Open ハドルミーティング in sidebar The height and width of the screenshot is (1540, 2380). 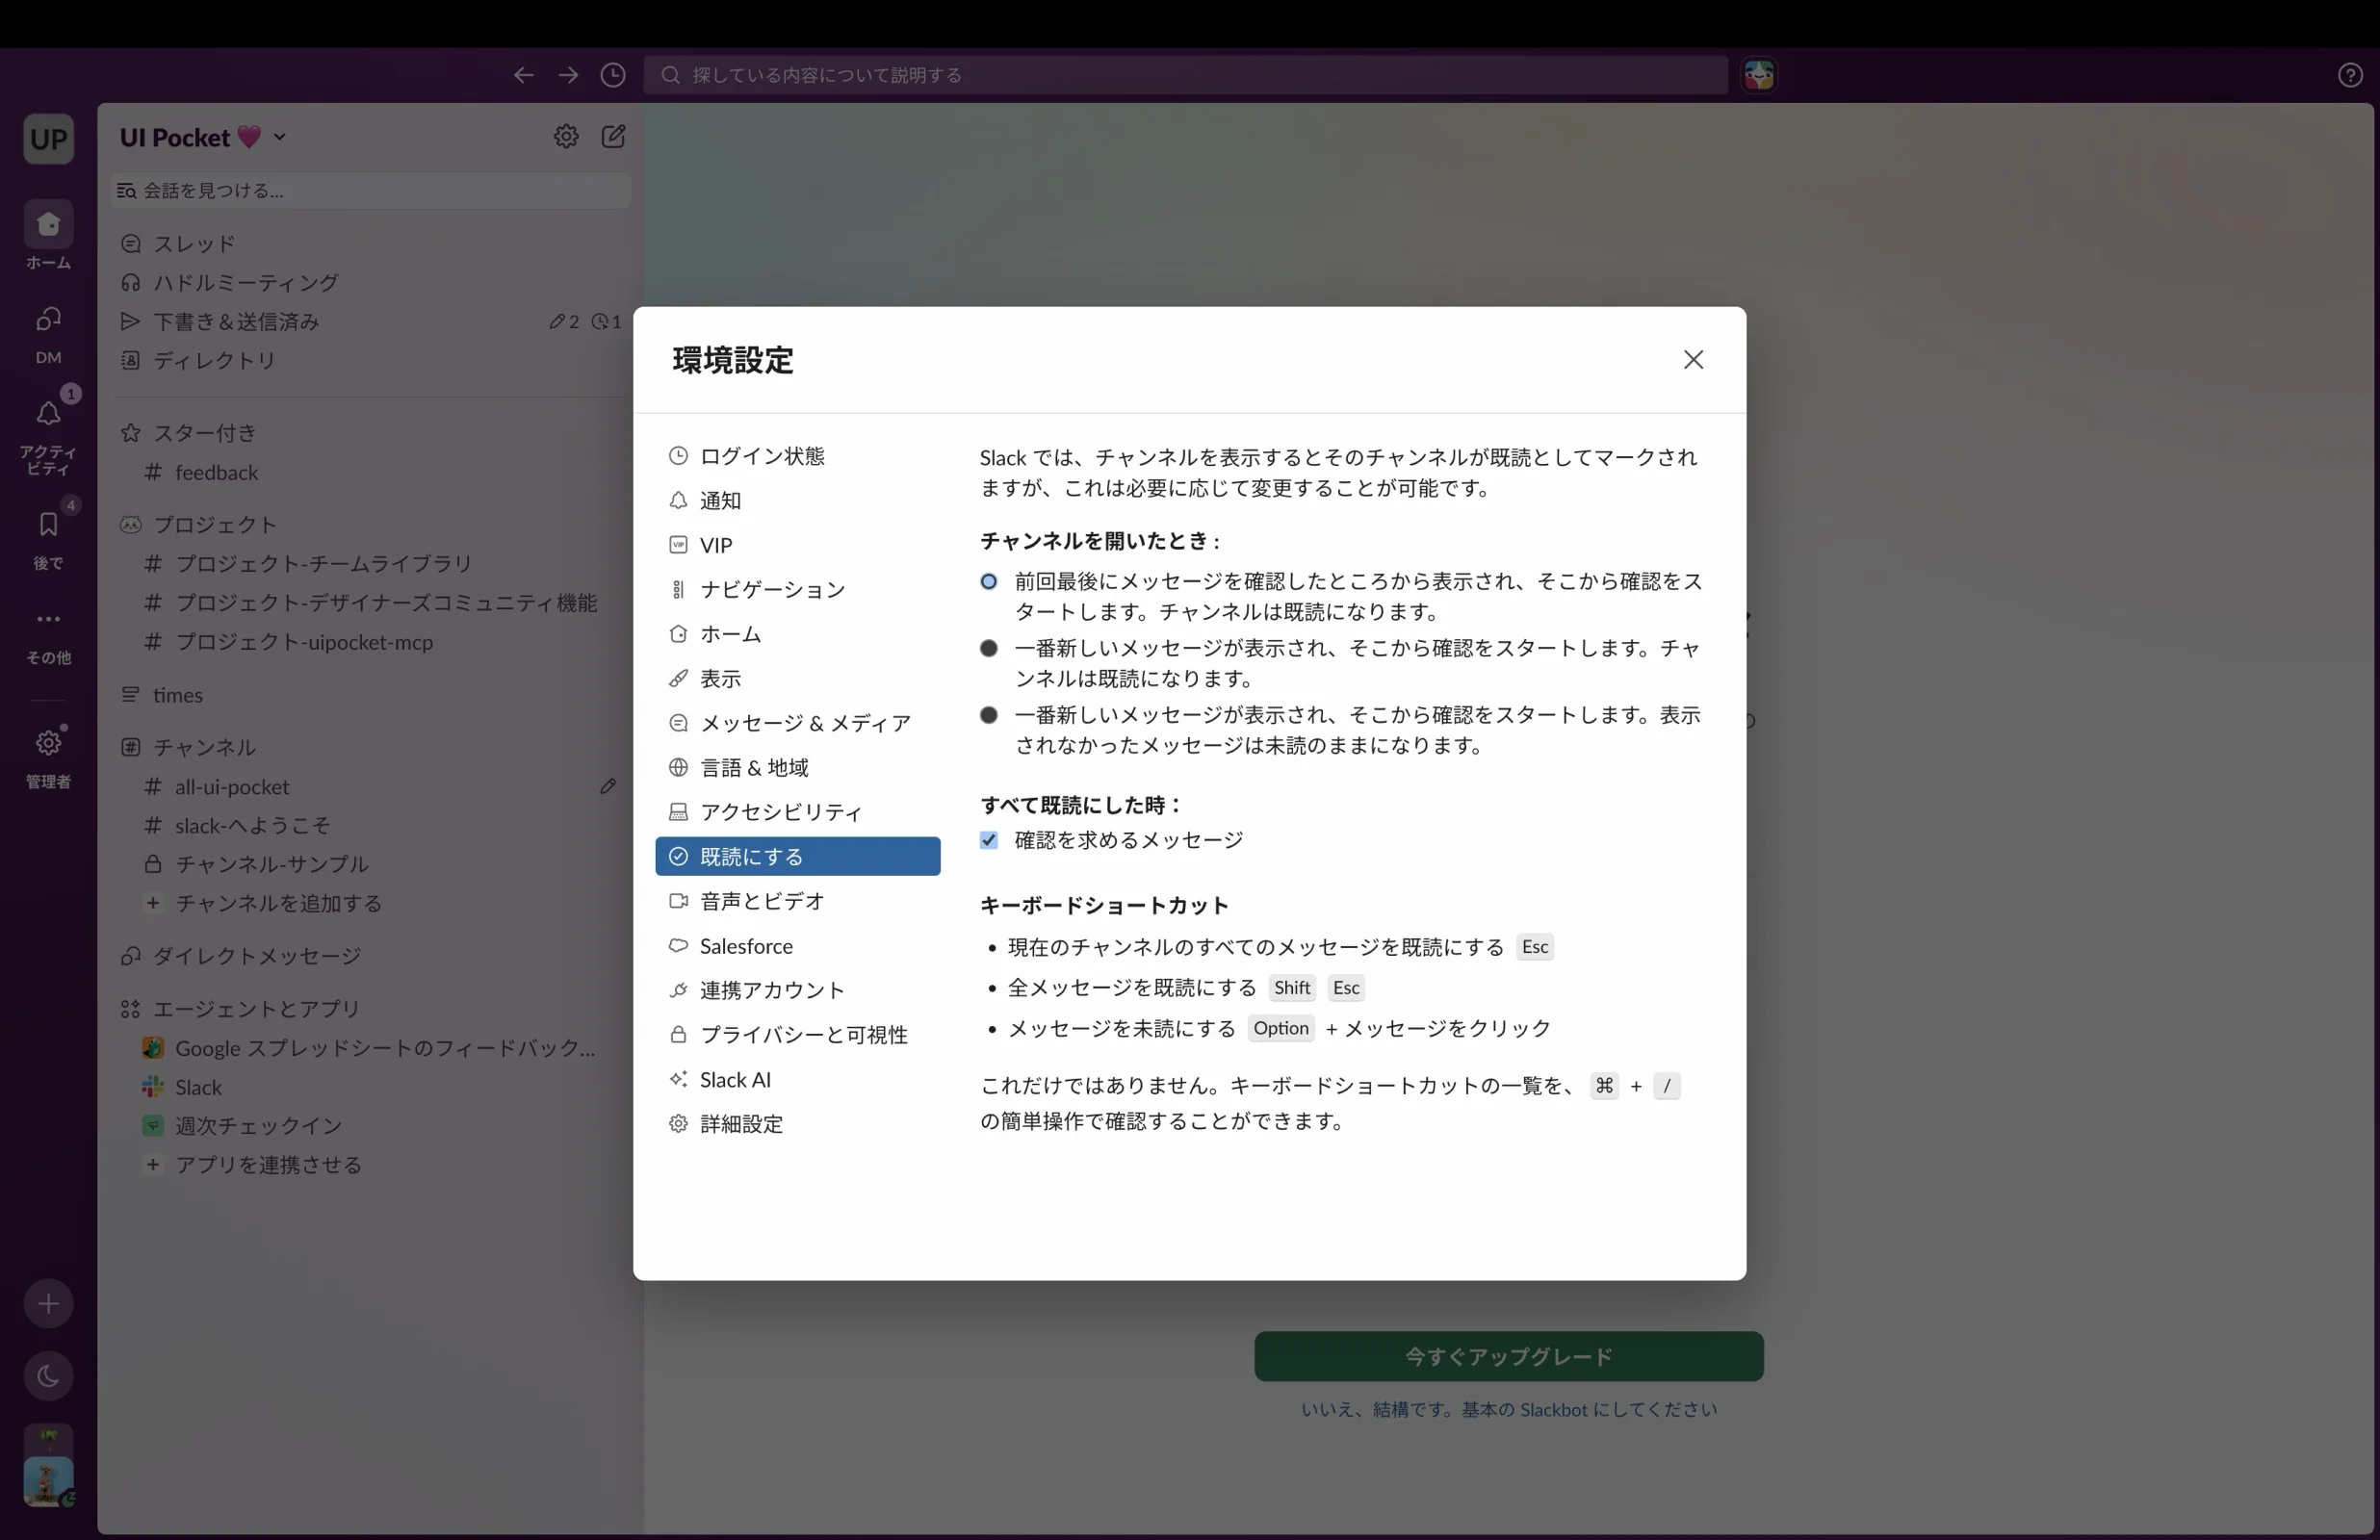[370, 283]
